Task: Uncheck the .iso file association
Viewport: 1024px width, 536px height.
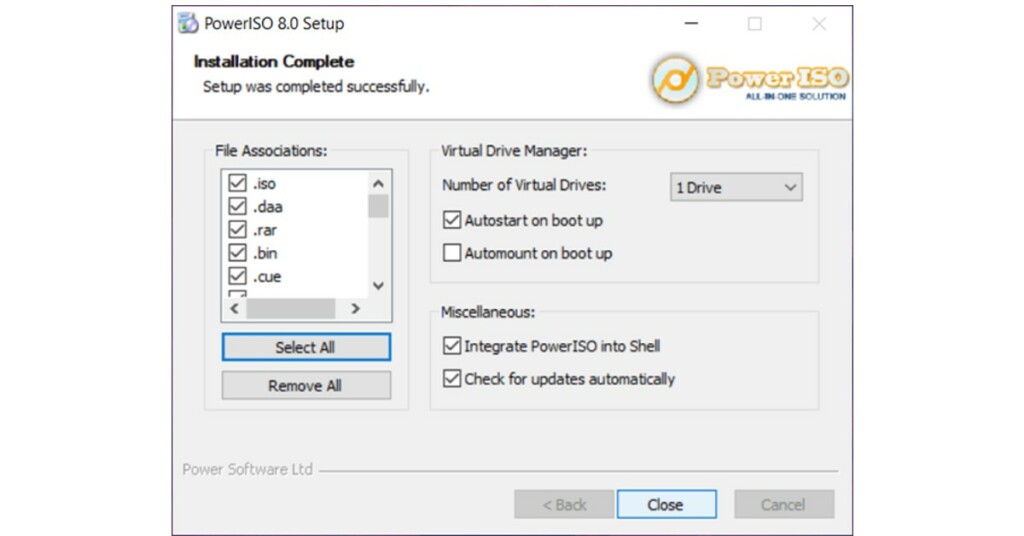Action: pos(238,184)
